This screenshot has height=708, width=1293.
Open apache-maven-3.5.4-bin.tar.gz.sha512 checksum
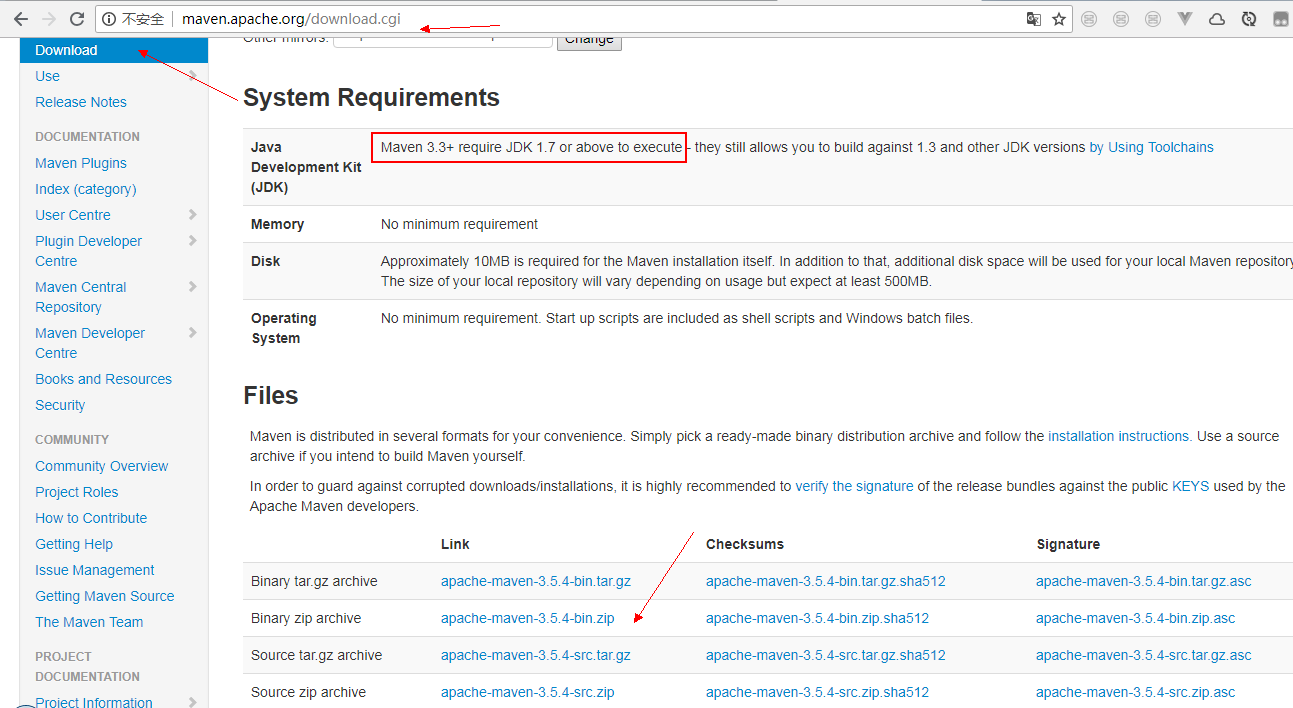pyautogui.click(x=825, y=581)
